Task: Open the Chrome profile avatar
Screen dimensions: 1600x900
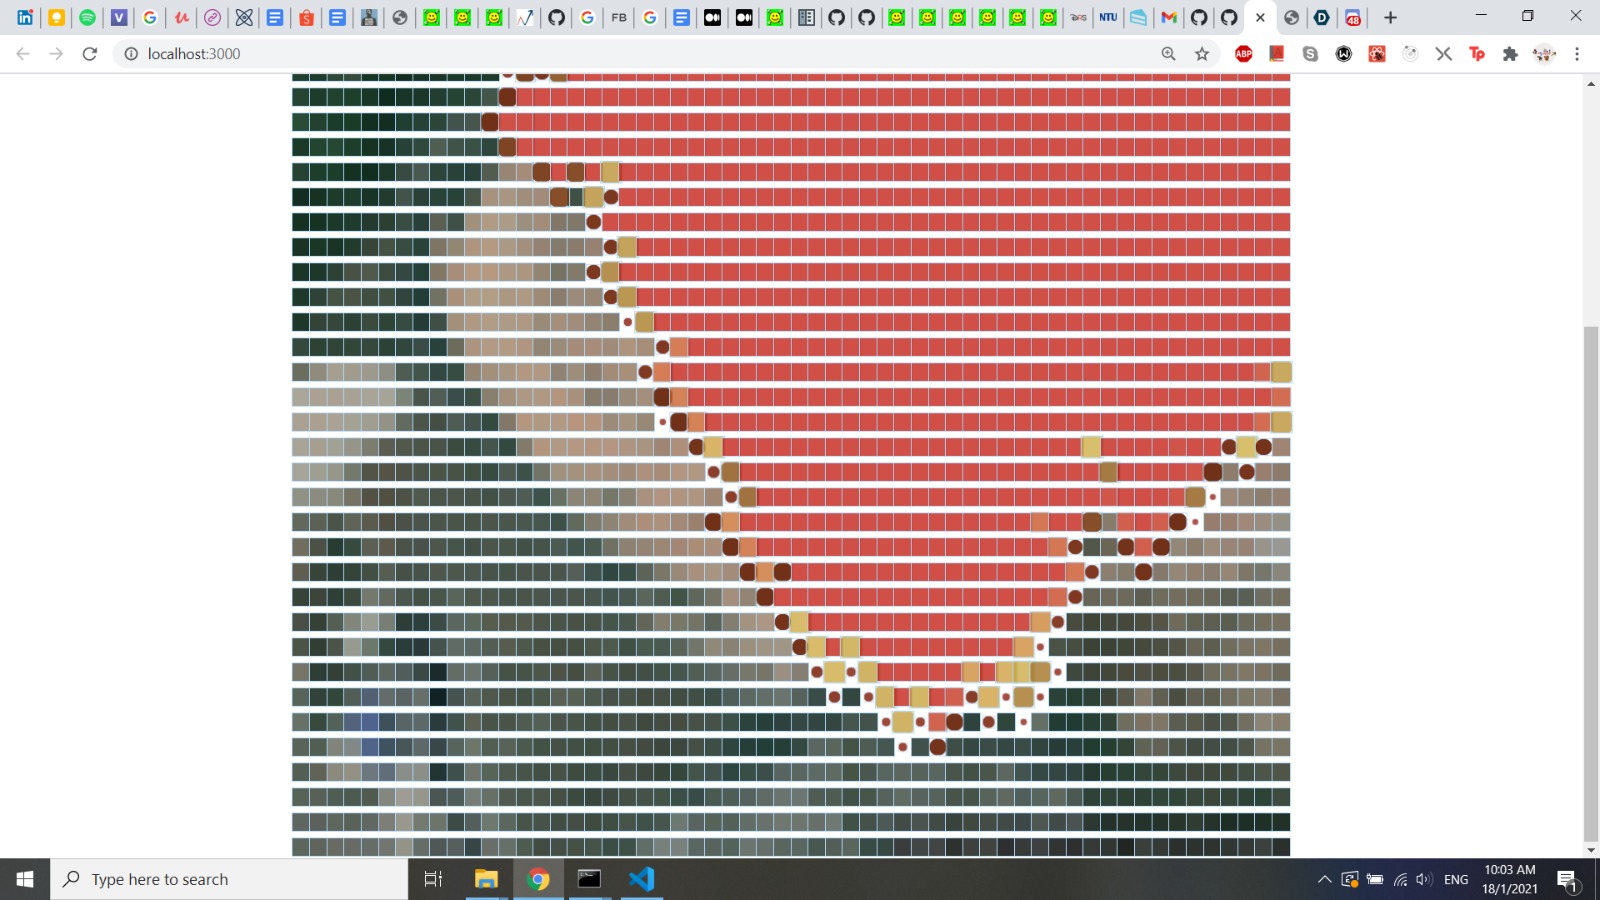Action: (x=1544, y=54)
